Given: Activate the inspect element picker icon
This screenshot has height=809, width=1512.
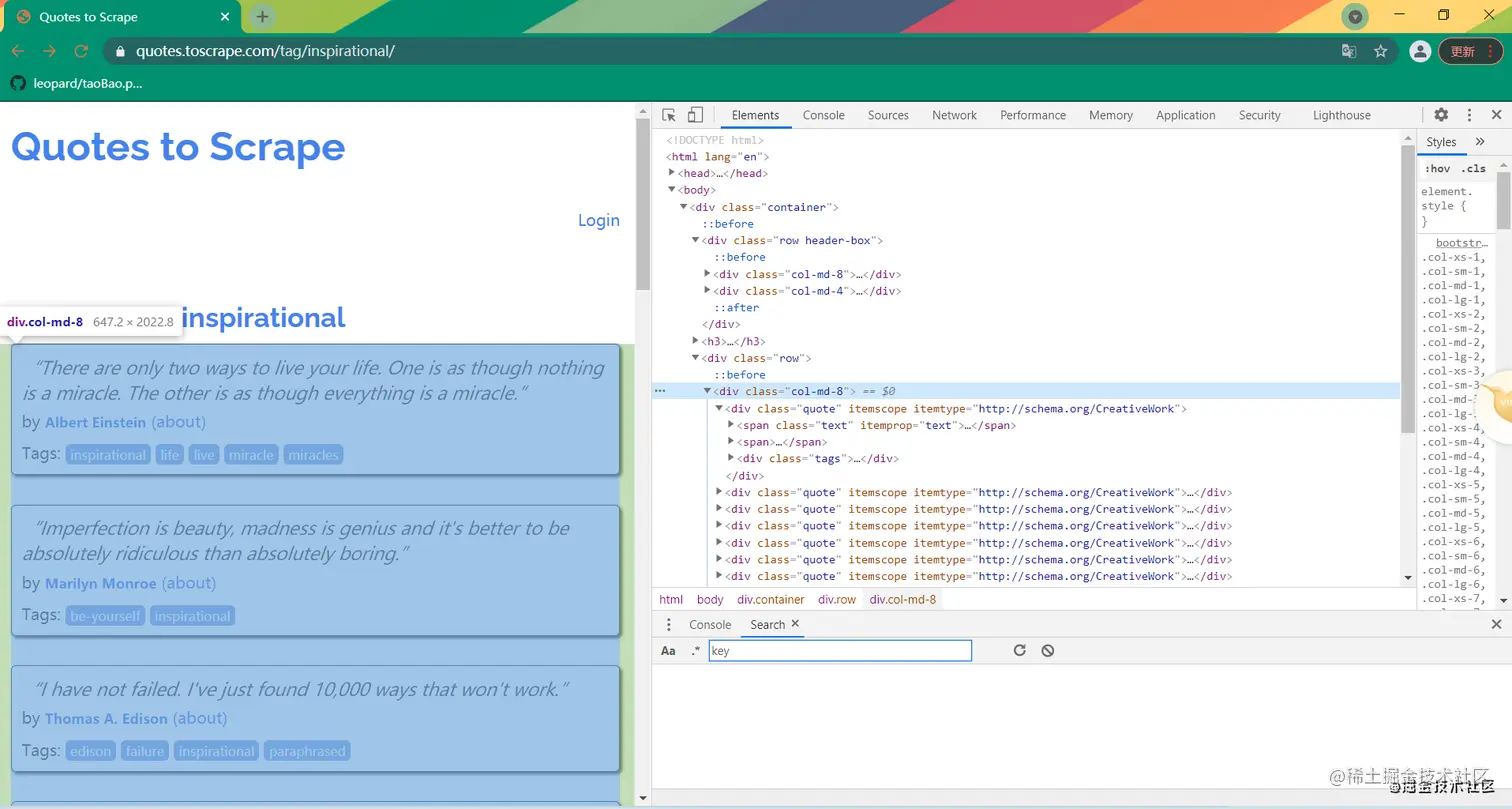Looking at the screenshot, I should 669,115.
